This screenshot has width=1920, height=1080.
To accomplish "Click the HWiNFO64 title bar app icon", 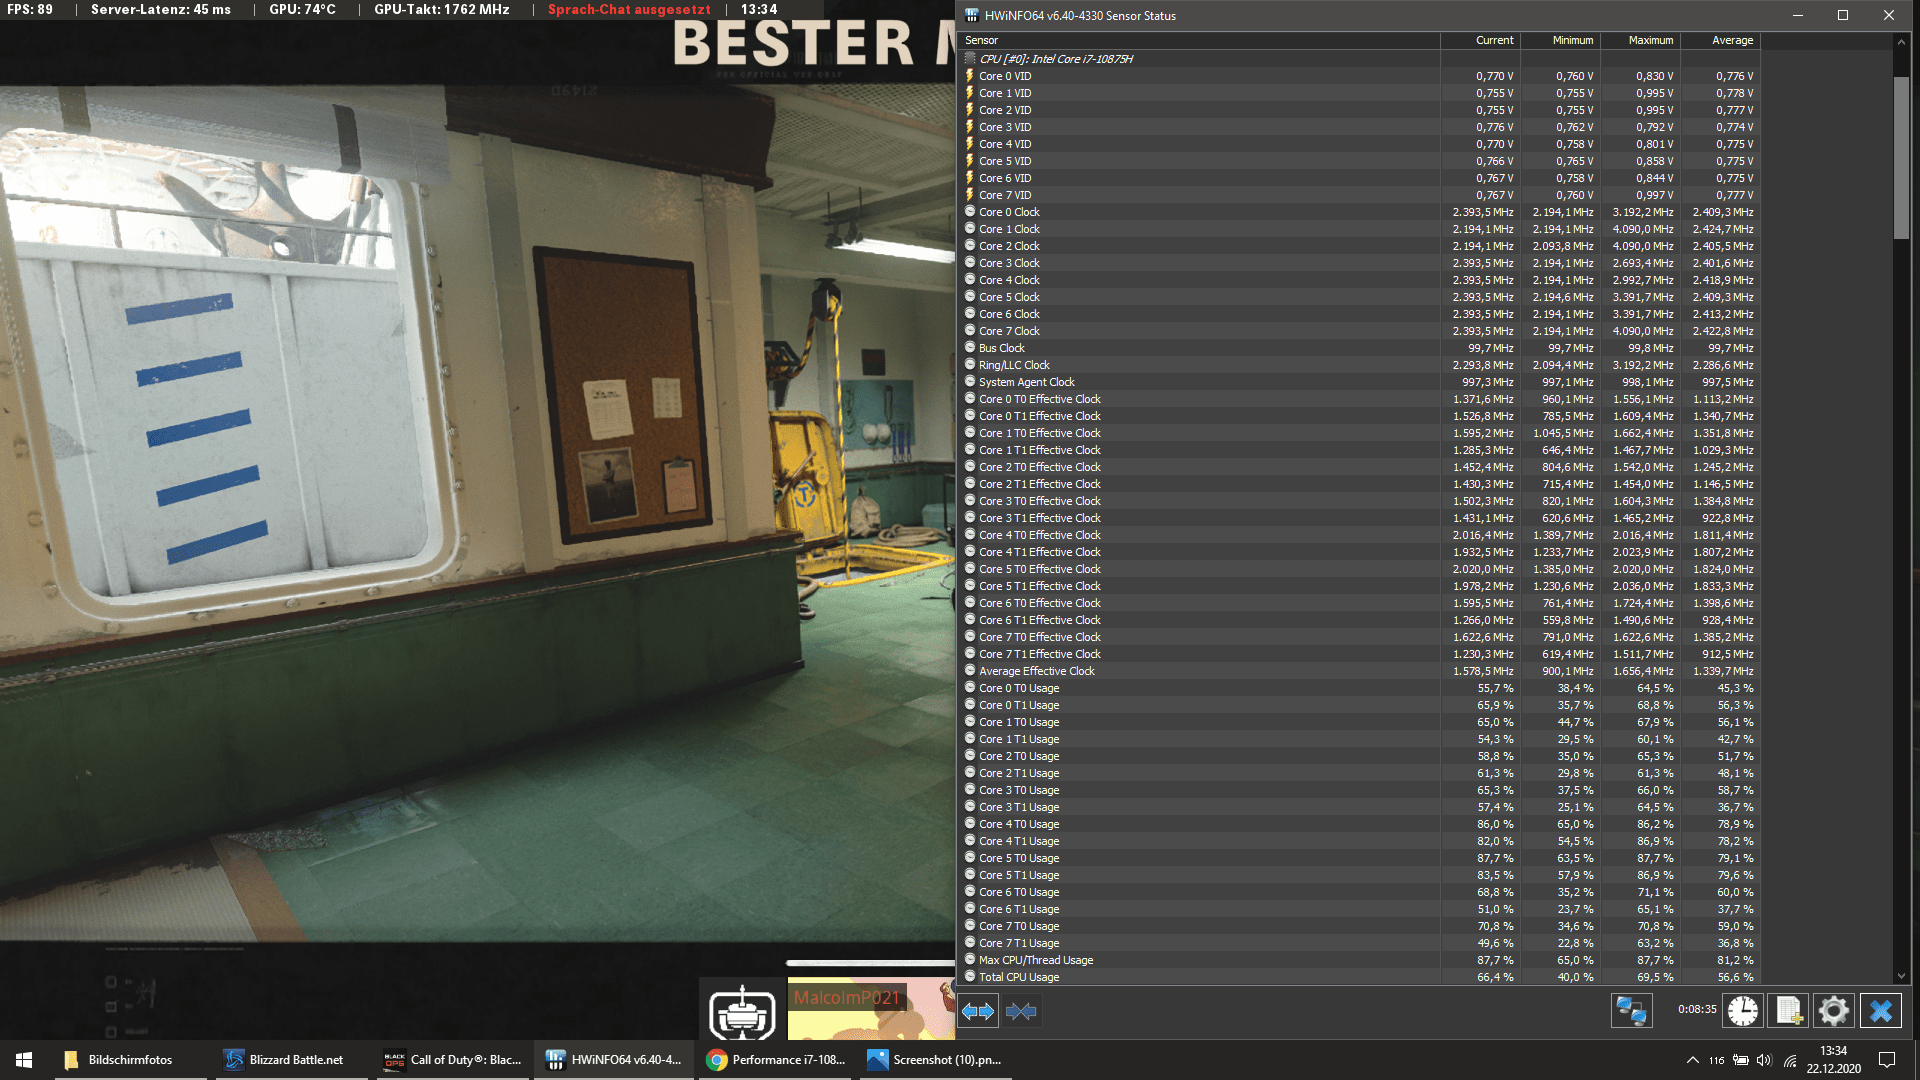I will 972,15.
